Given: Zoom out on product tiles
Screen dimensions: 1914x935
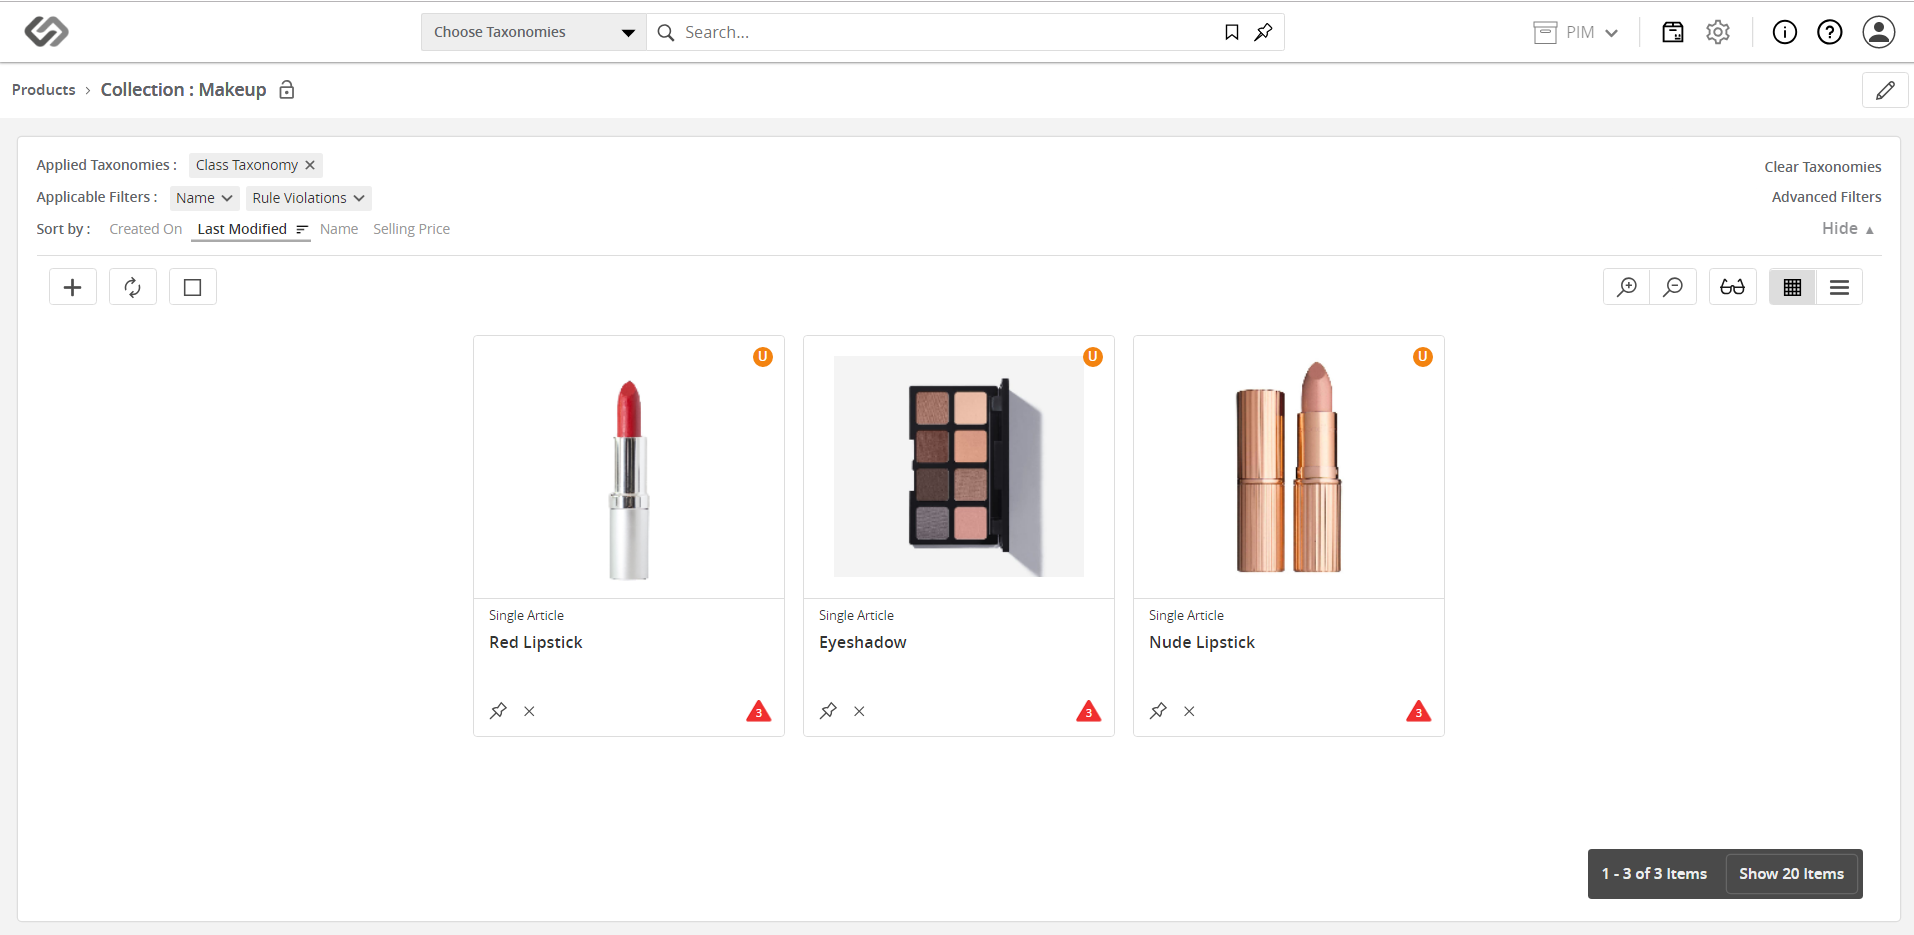Looking at the screenshot, I should coord(1673,287).
